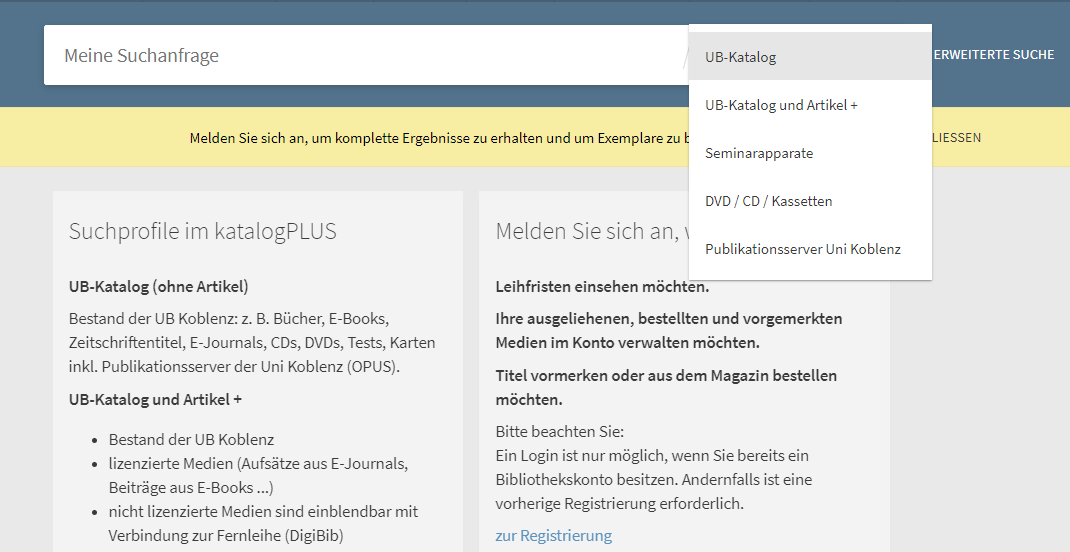Click 'Leihfristen einsehen möchten.' text

(x=603, y=287)
